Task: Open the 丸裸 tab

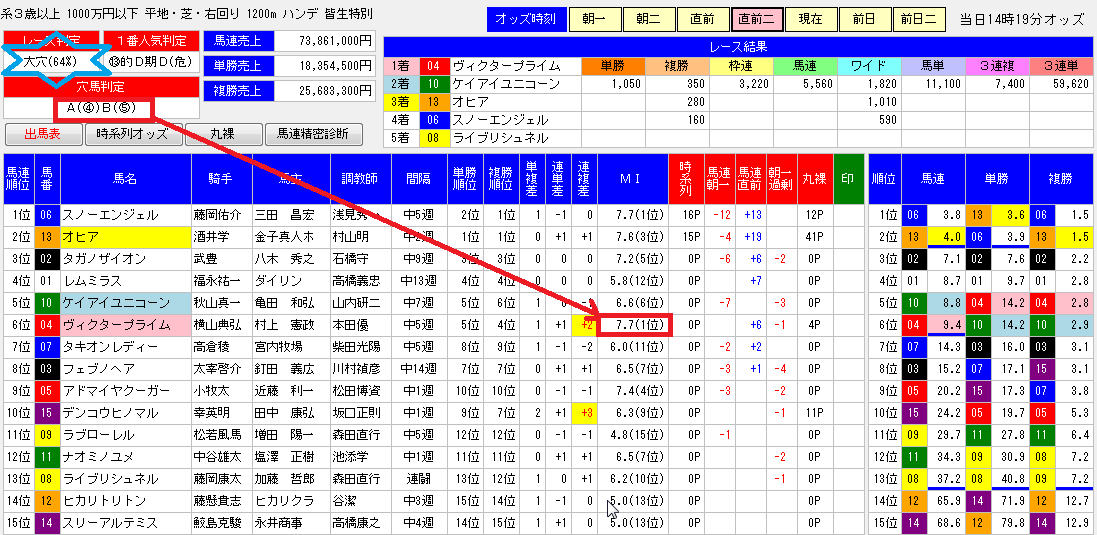Action: pos(223,134)
